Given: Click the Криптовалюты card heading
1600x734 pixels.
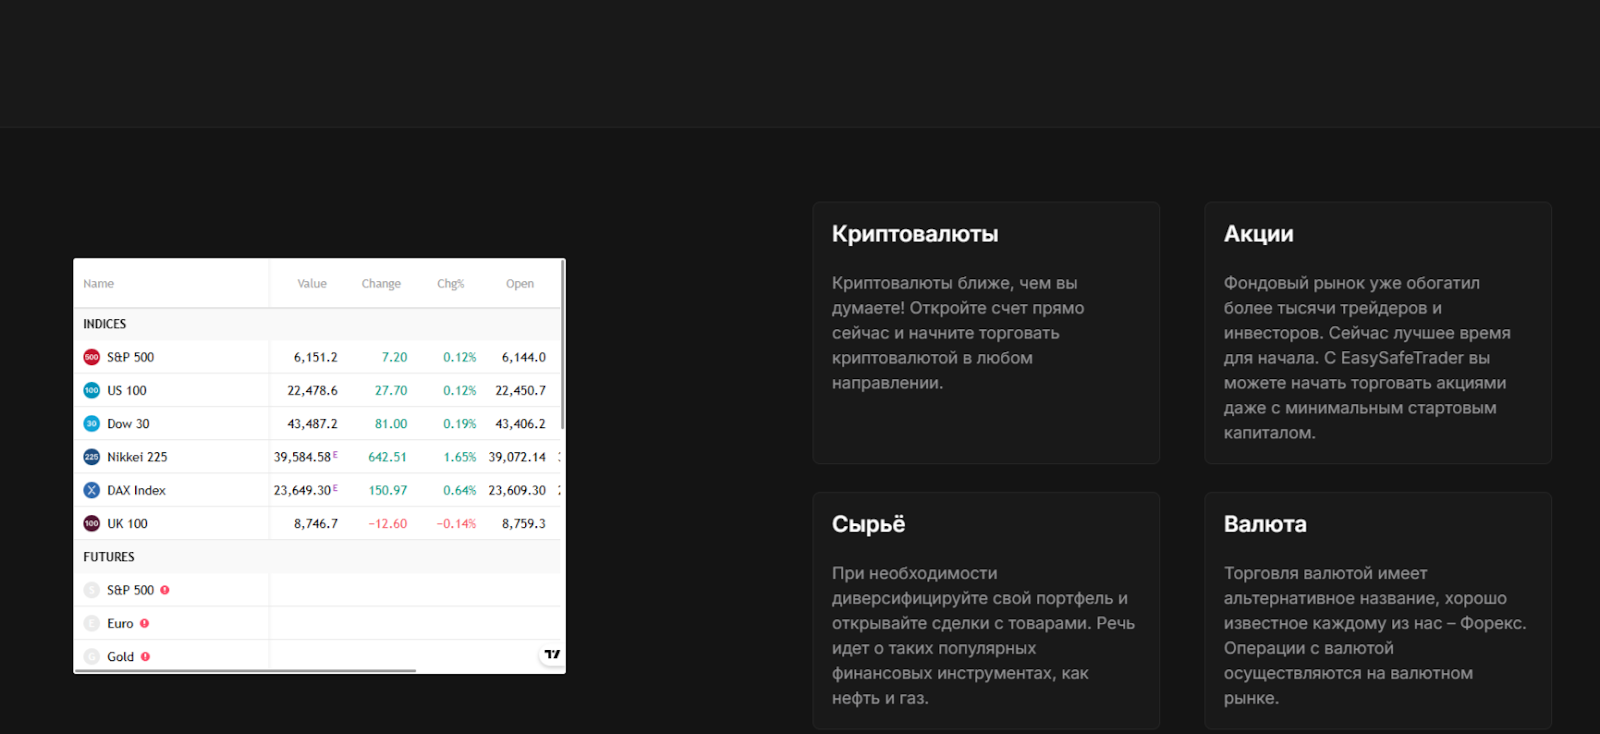Looking at the screenshot, I should coord(915,234).
